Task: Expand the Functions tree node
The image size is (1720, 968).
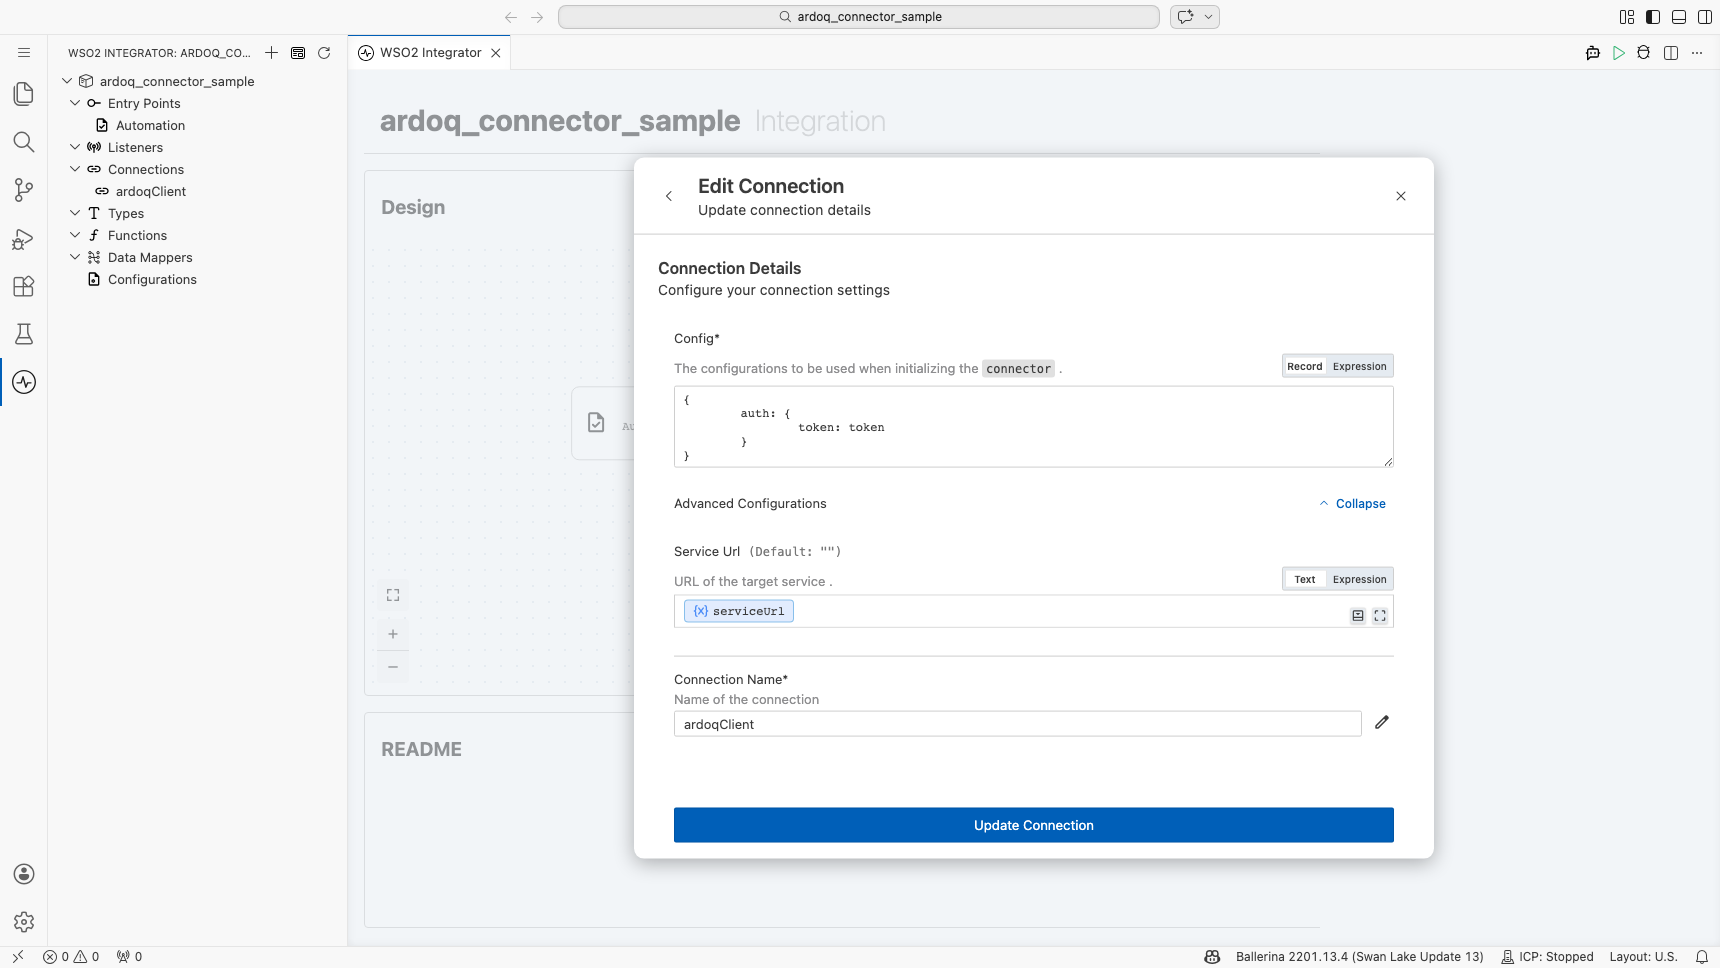Action: (75, 235)
